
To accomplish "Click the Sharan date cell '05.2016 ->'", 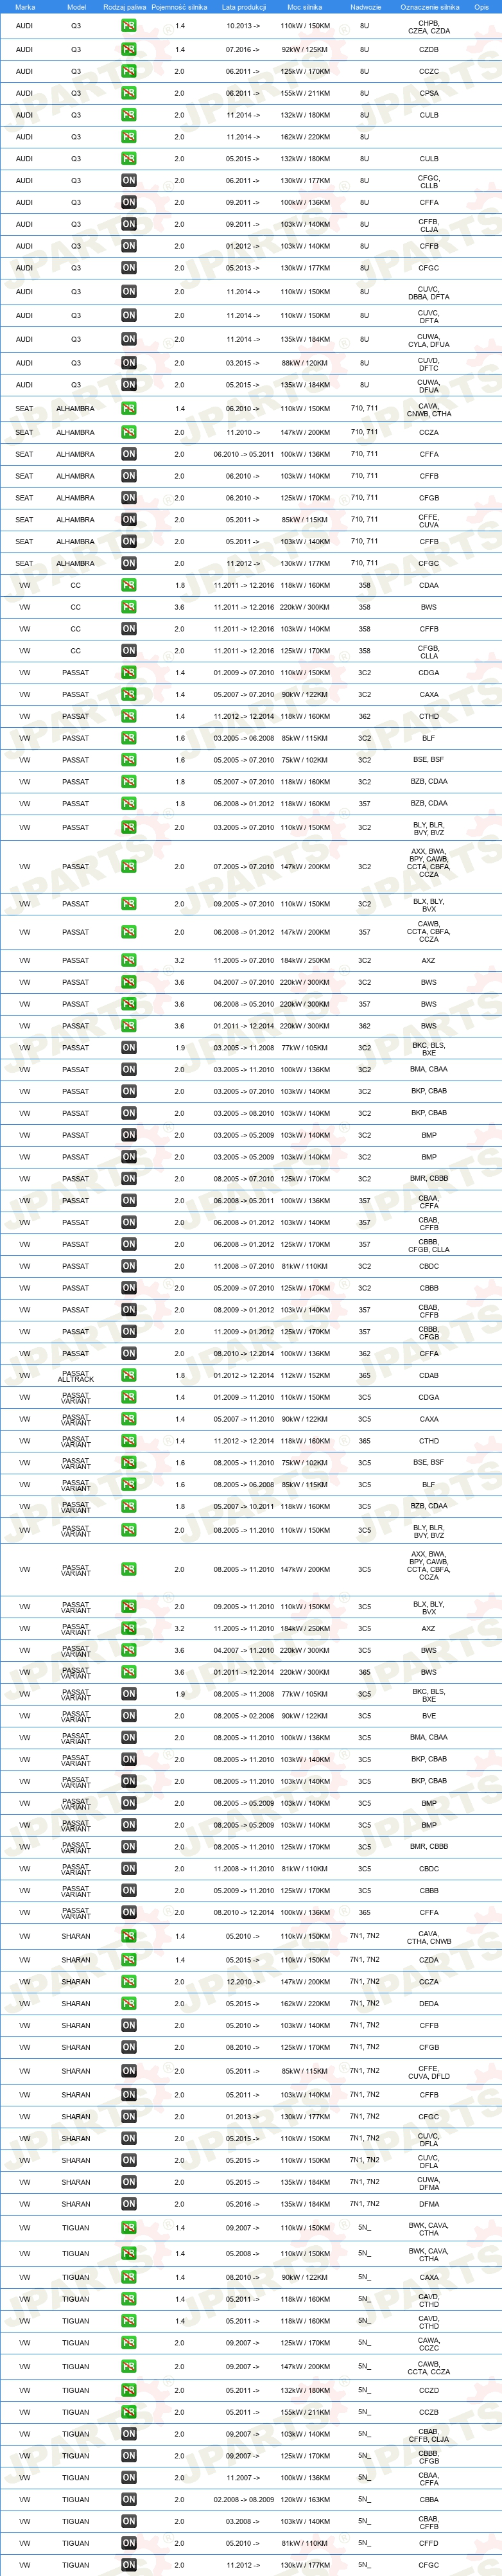I will pyautogui.click(x=242, y=2204).
